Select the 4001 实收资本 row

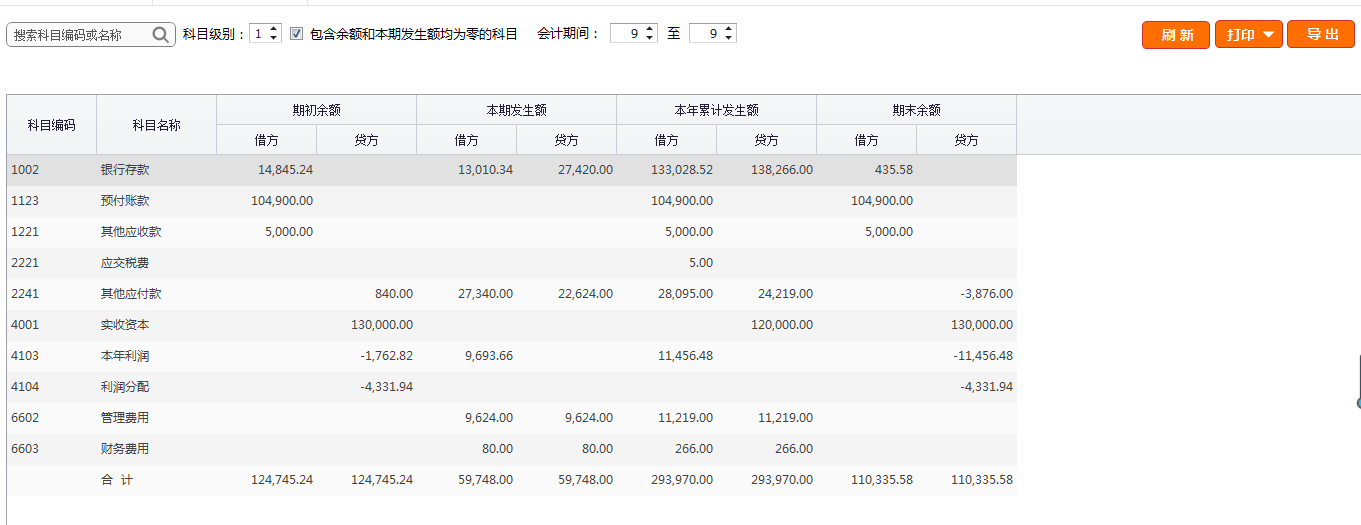tap(125, 325)
